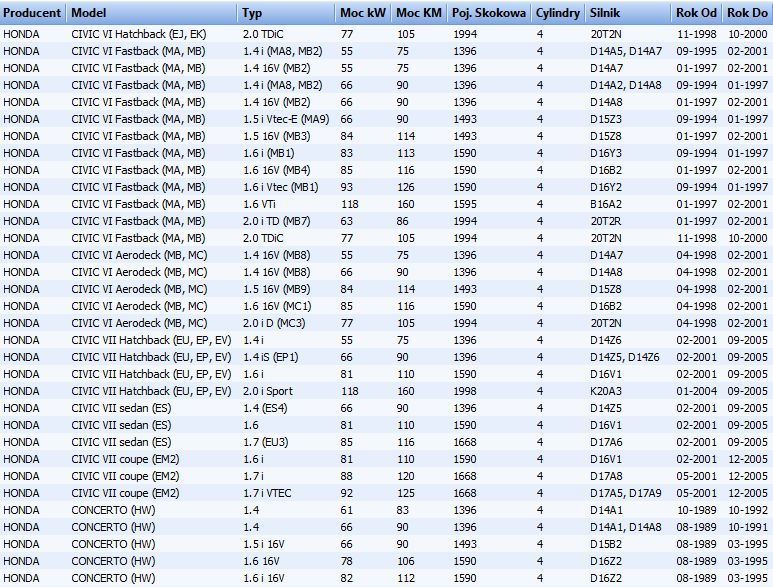Select engine cell D17A8
Viewport: 773px width, 587px height.
(x=606, y=476)
